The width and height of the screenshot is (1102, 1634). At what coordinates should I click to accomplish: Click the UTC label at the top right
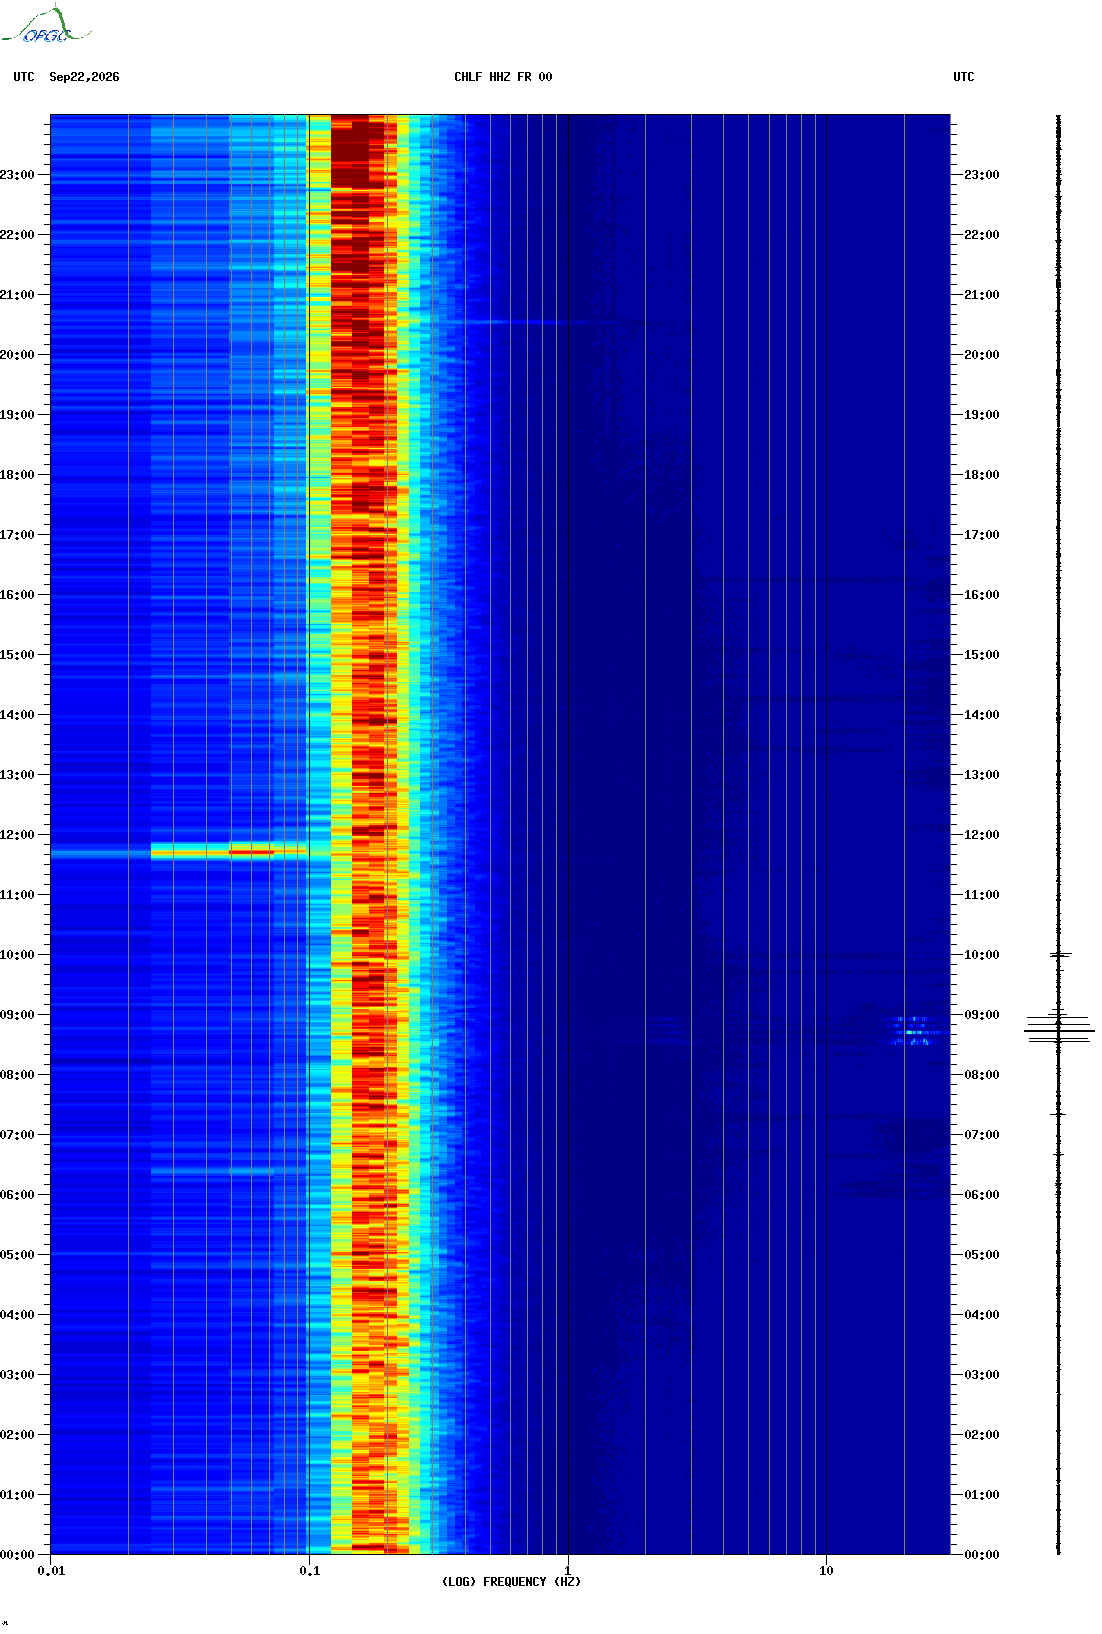tap(964, 77)
